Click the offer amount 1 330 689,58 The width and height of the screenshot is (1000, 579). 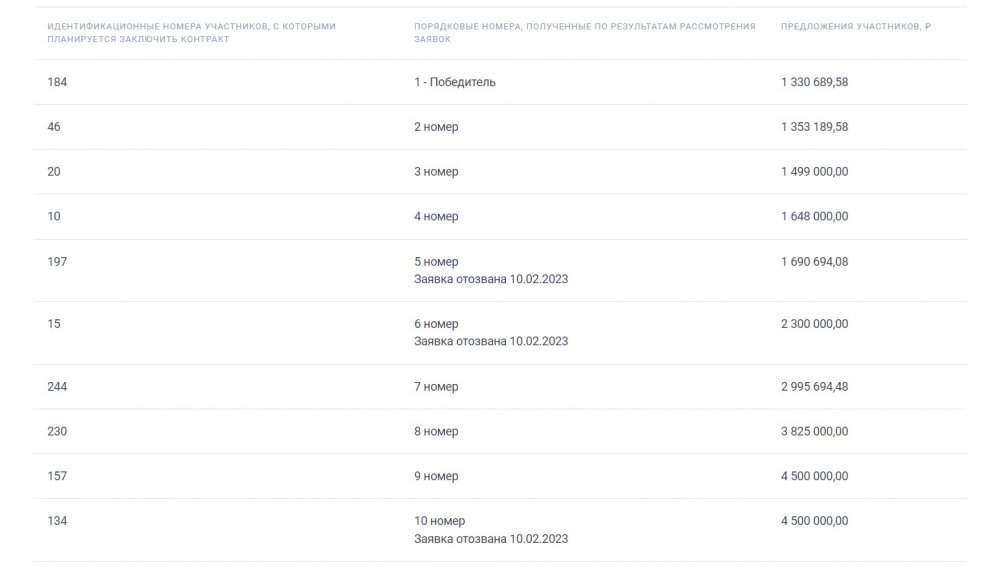click(x=814, y=82)
